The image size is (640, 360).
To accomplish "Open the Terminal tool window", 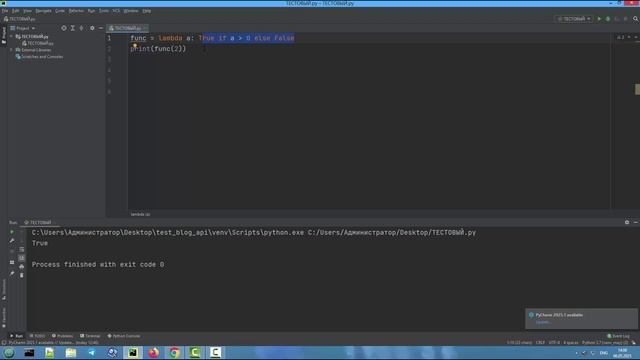I will click(90, 336).
